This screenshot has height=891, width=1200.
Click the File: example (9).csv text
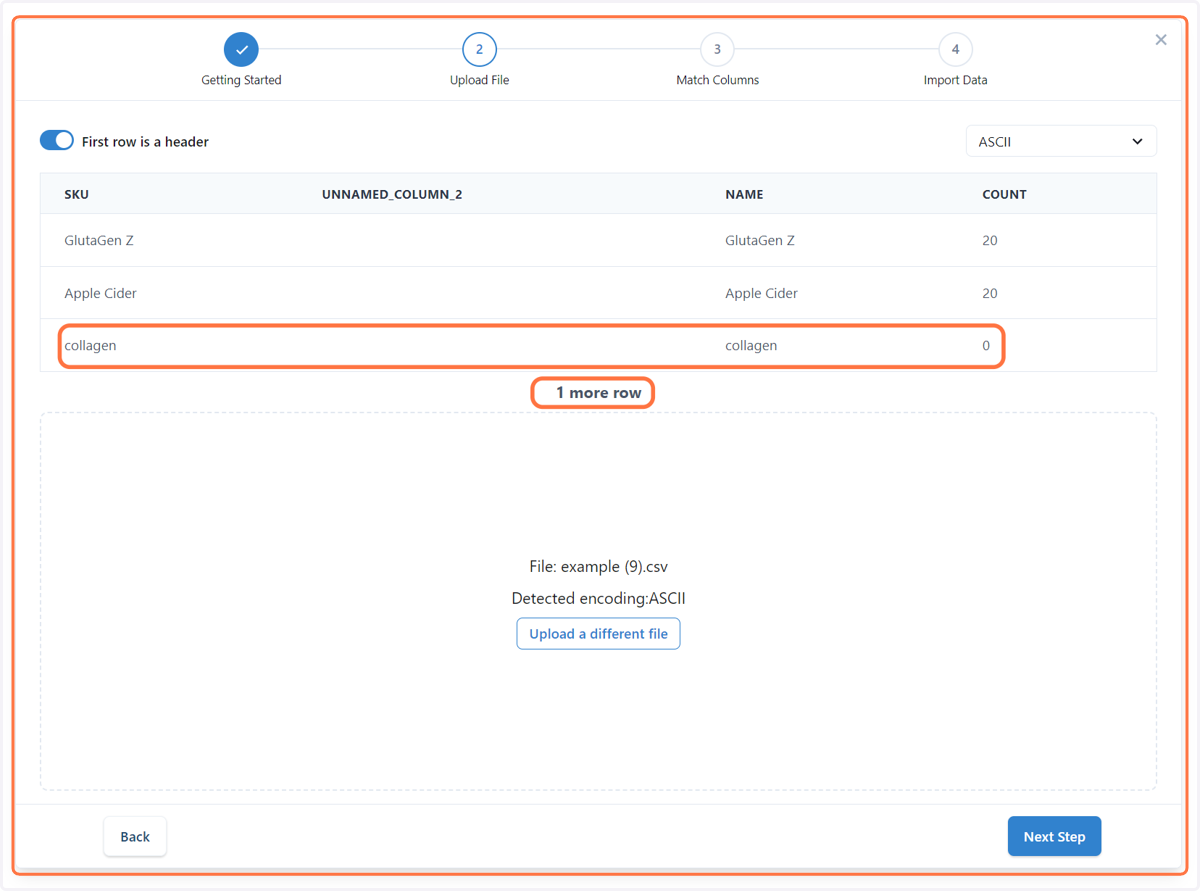(598, 566)
